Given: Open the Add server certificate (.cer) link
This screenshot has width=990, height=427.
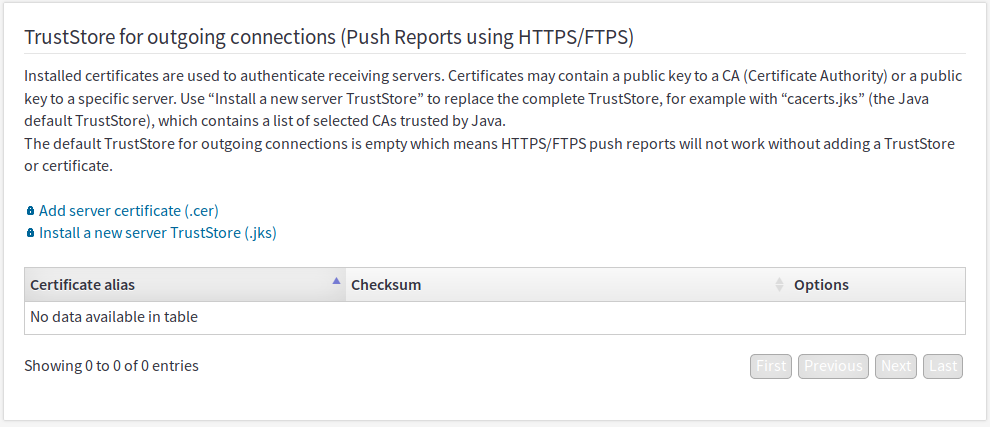Looking at the screenshot, I should pyautogui.click(x=129, y=211).
